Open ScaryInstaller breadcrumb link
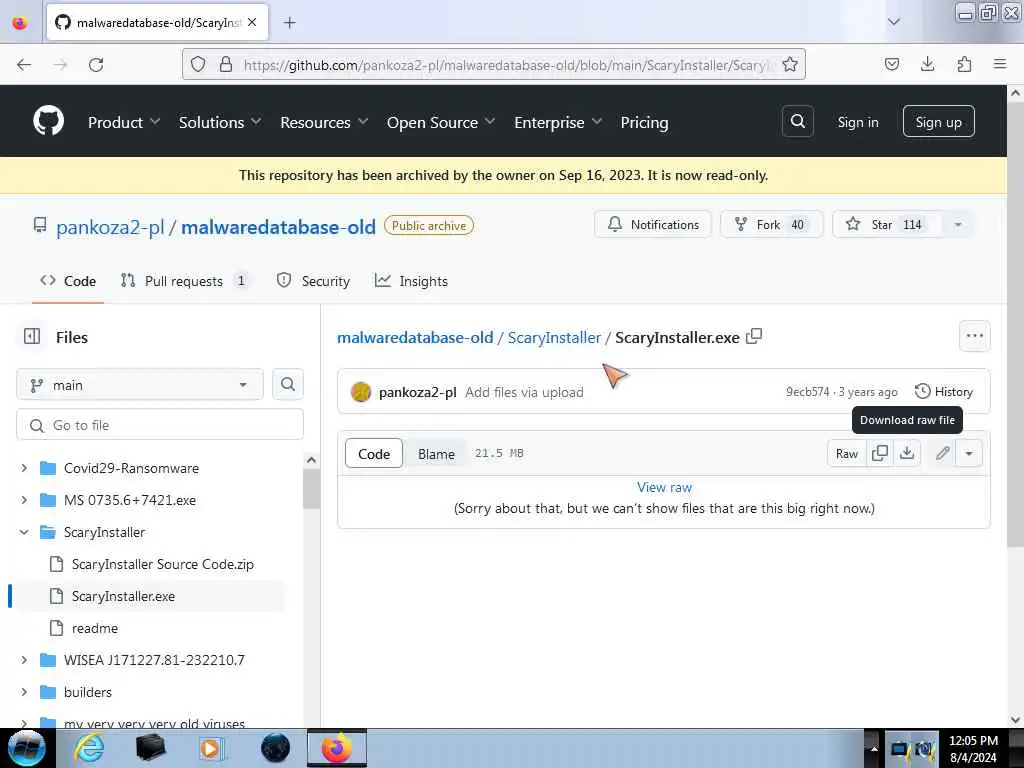 pos(554,337)
